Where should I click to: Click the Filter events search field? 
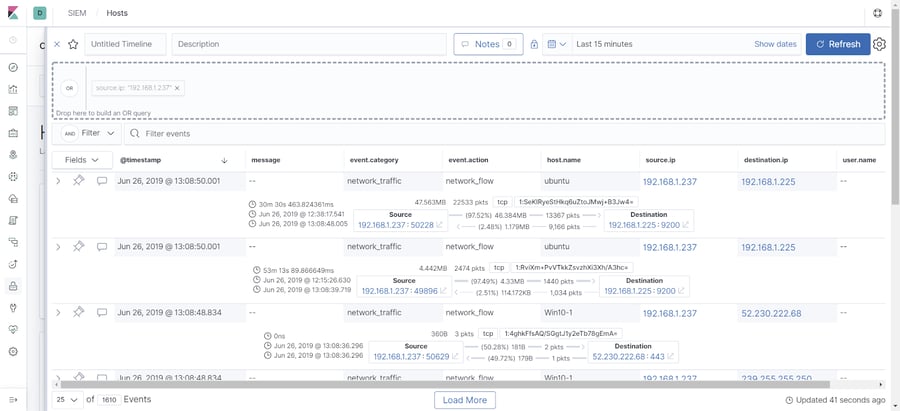pos(505,133)
